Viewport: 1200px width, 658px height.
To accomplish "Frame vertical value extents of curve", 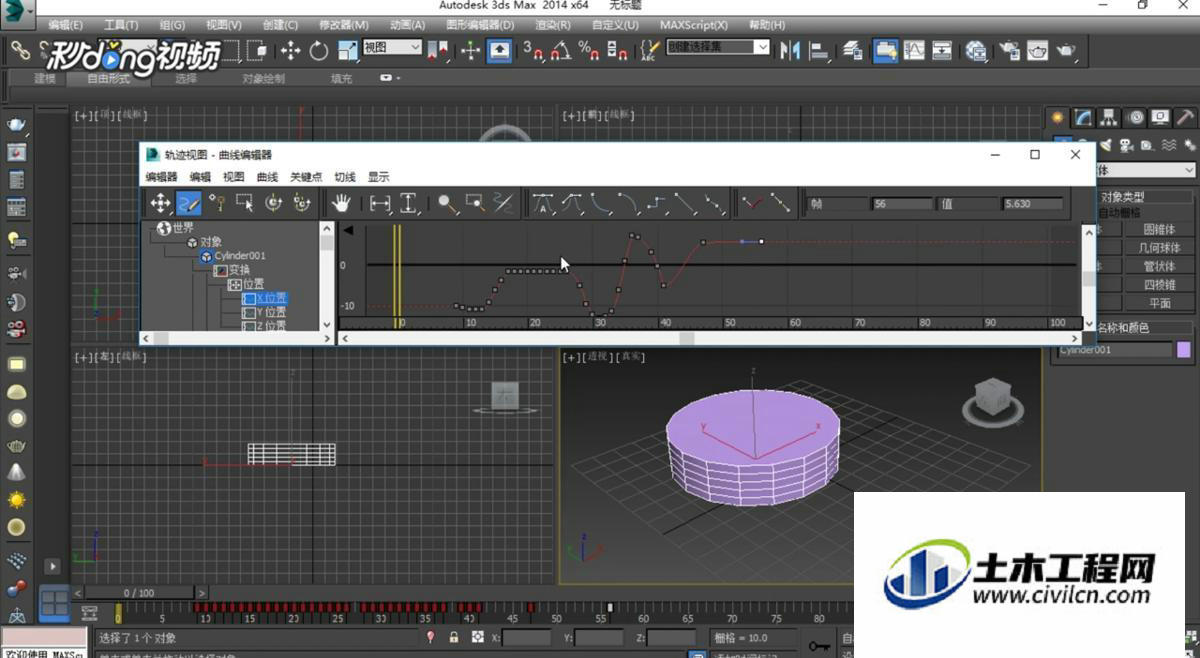I will click(x=408, y=203).
